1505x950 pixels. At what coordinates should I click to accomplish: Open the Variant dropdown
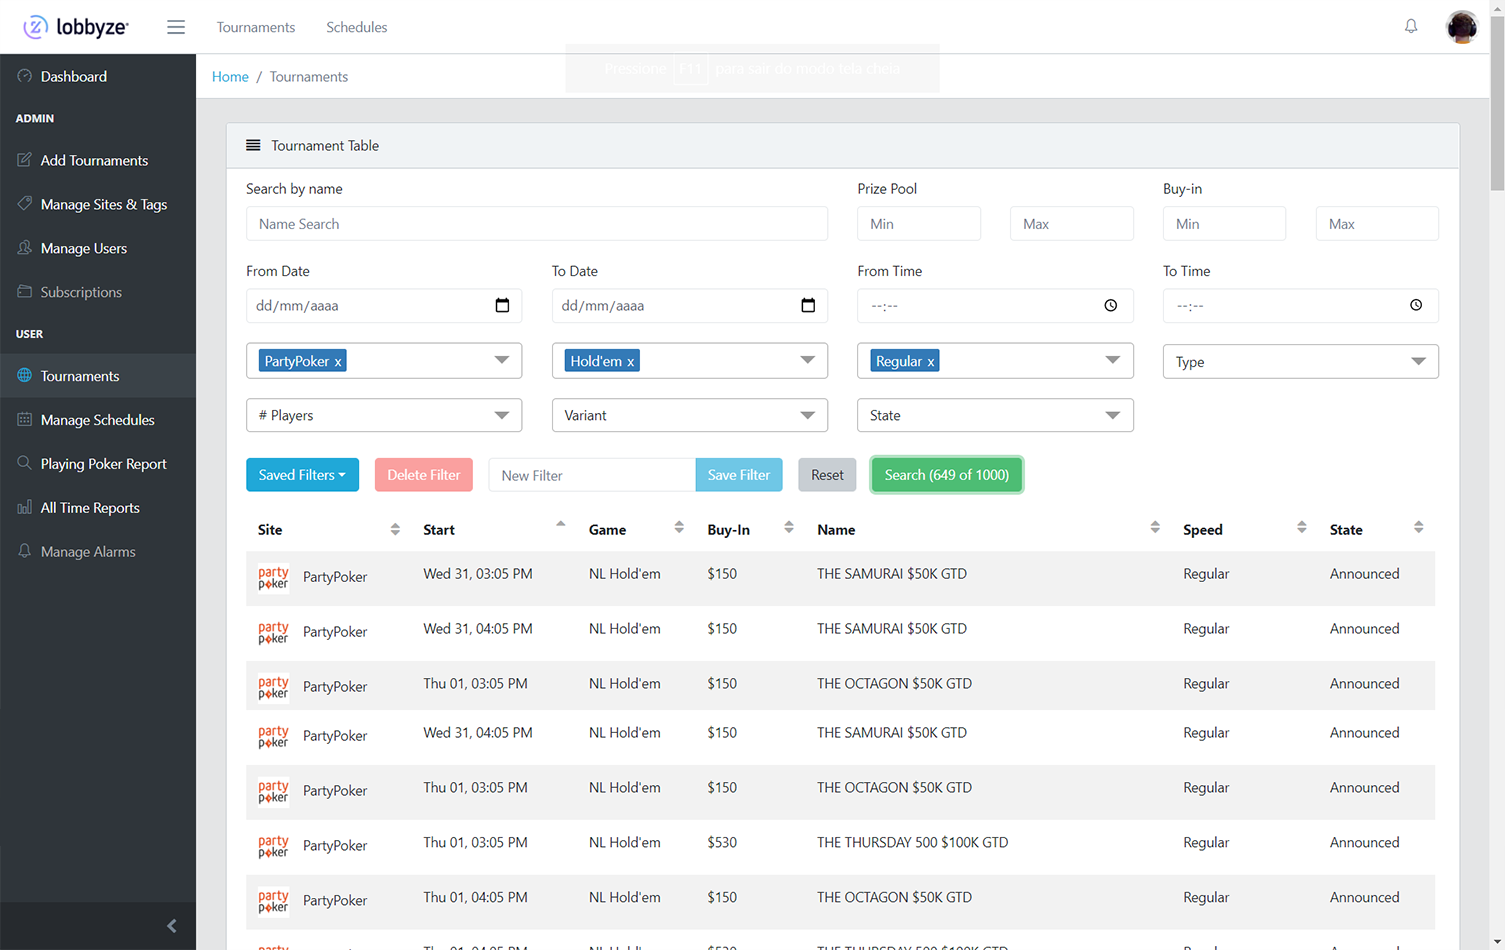coord(689,415)
